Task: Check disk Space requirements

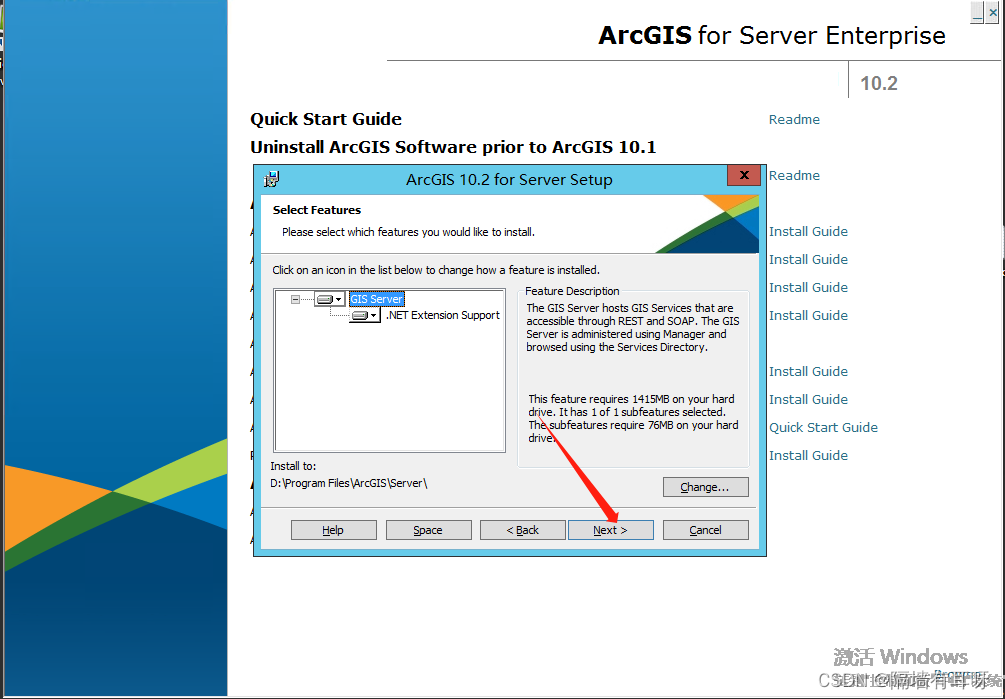Action: click(x=428, y=529)
